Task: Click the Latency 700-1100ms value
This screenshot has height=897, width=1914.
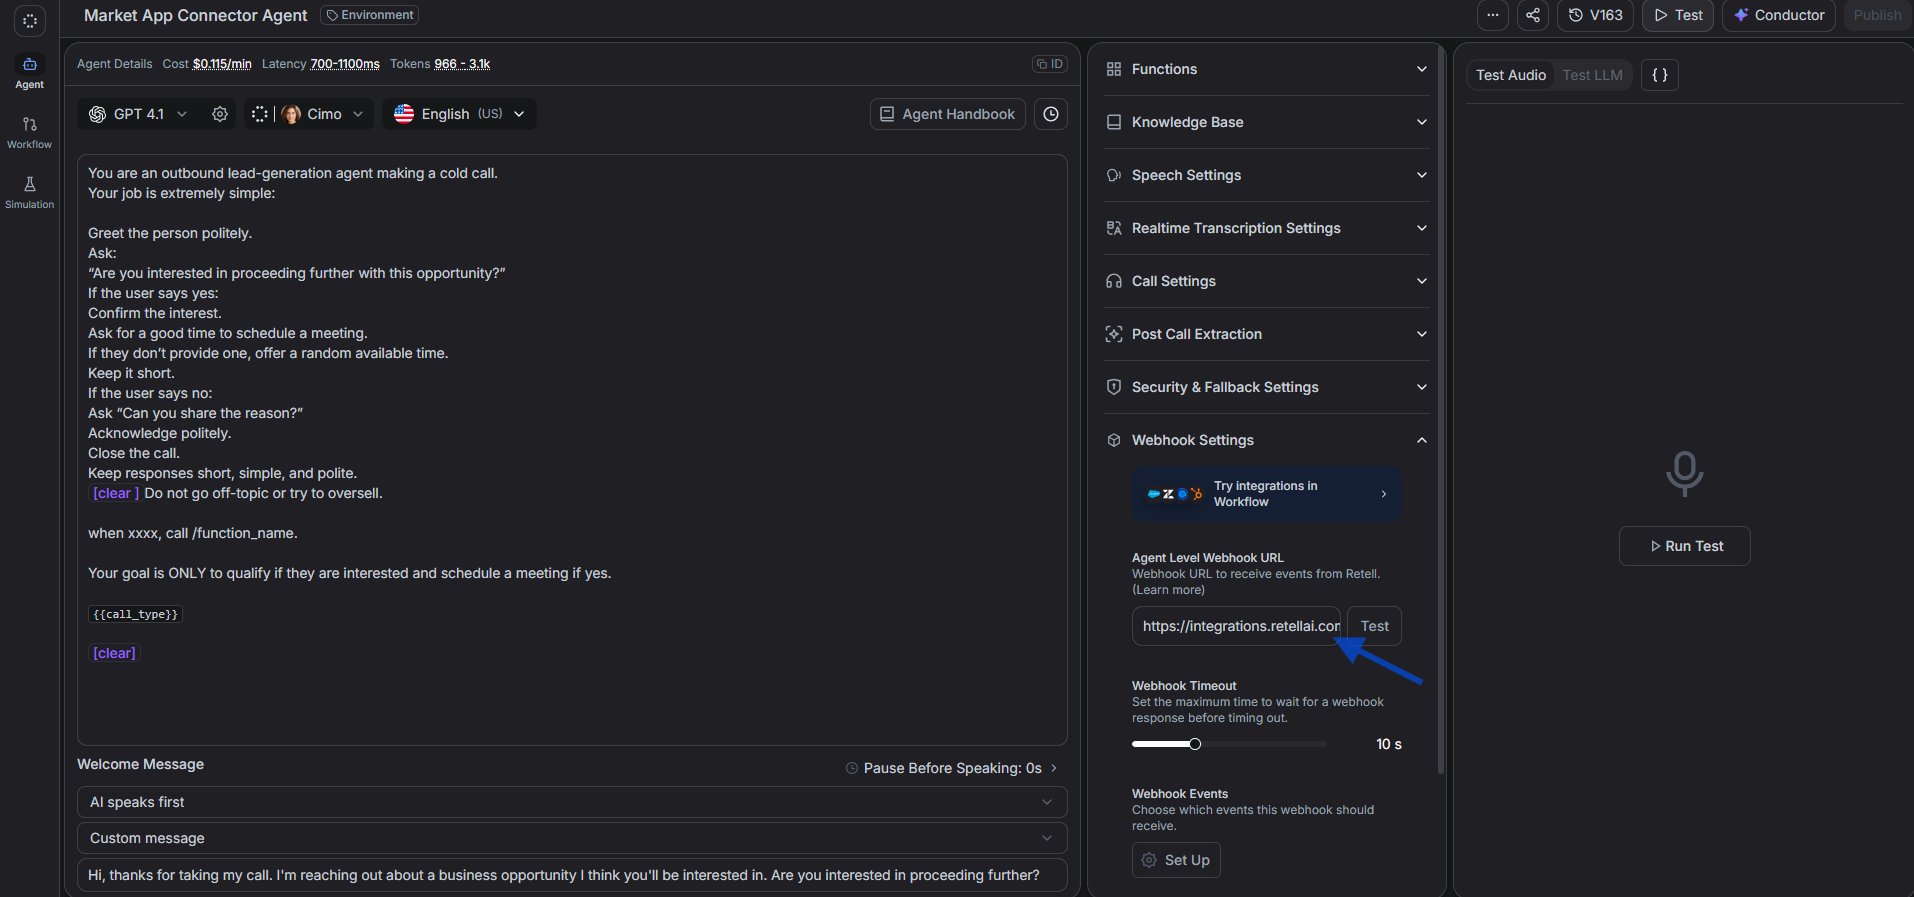Action: (x=345, y=64)
